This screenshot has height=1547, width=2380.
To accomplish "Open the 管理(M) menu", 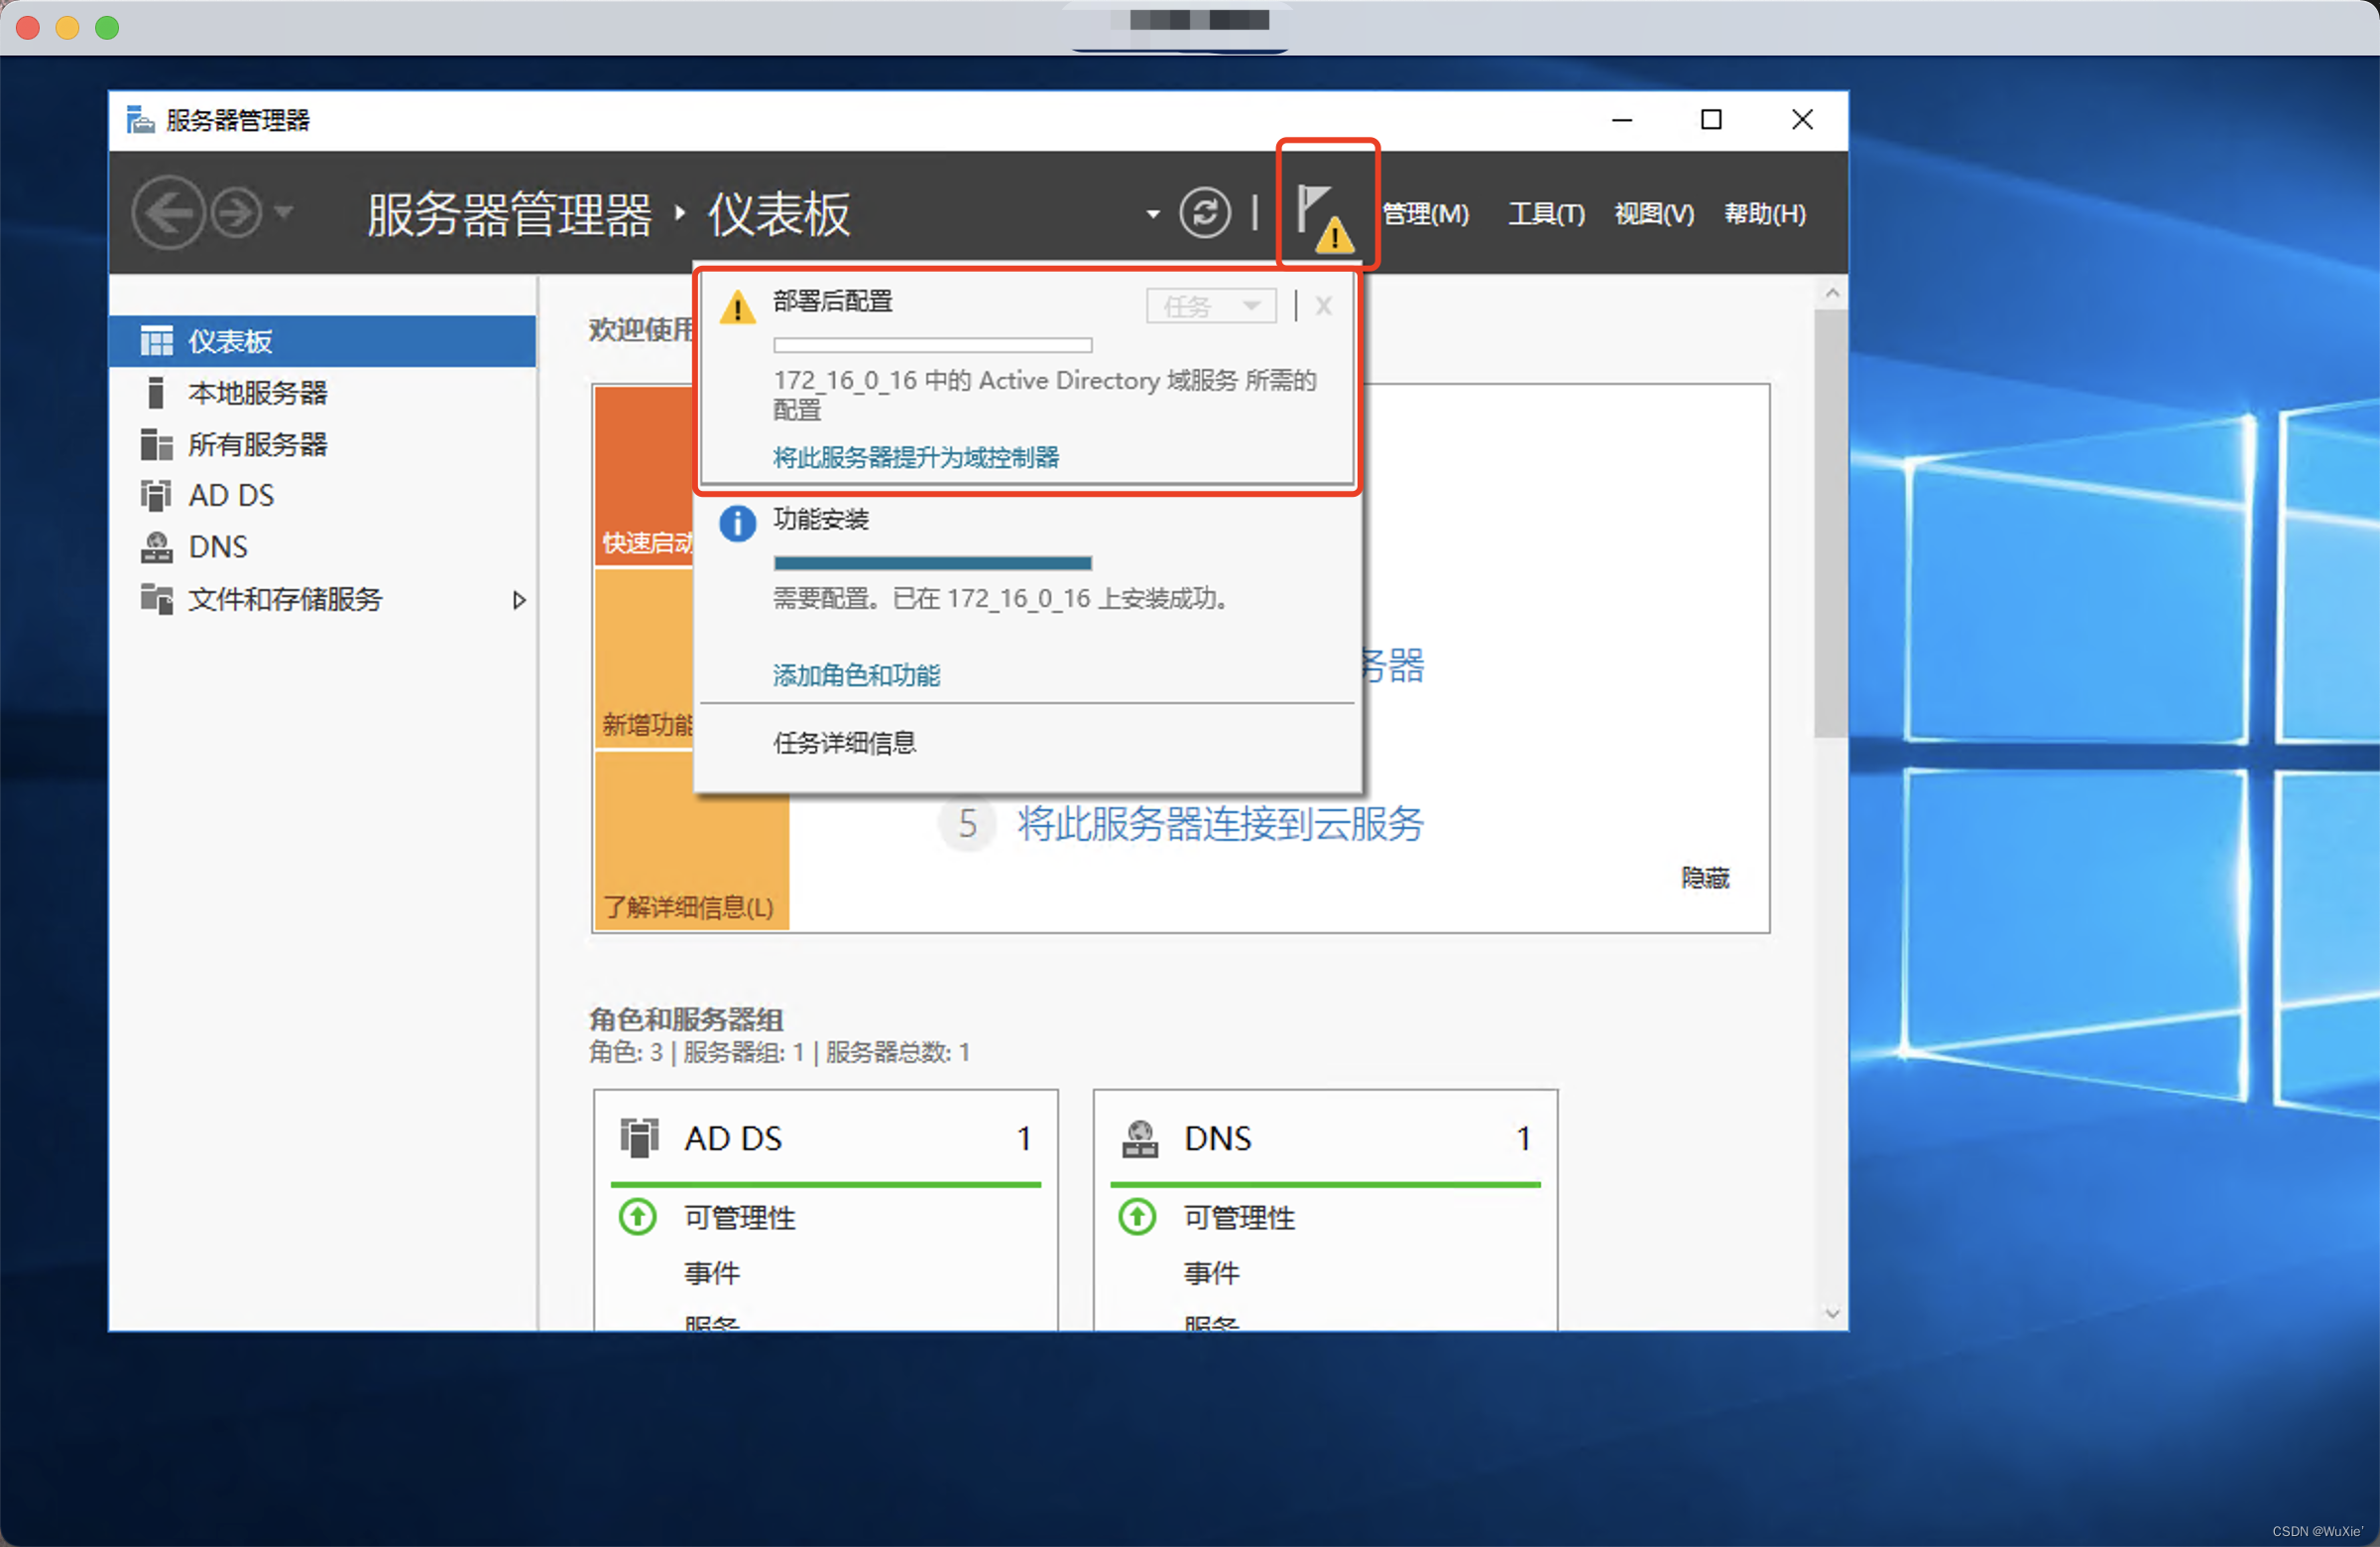I will pyautogui.click(x=1425, y=214).
